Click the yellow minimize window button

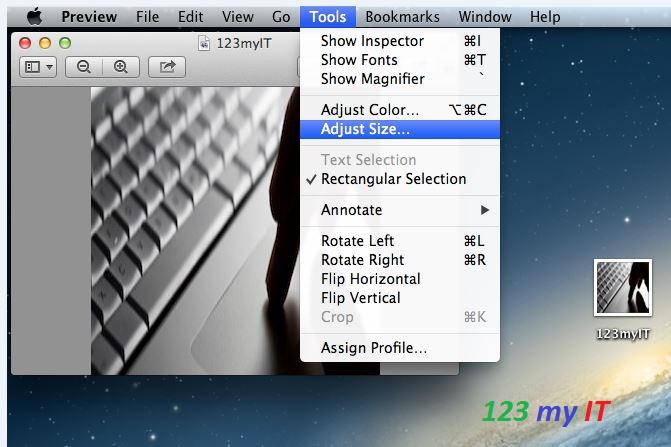point(45,43)
